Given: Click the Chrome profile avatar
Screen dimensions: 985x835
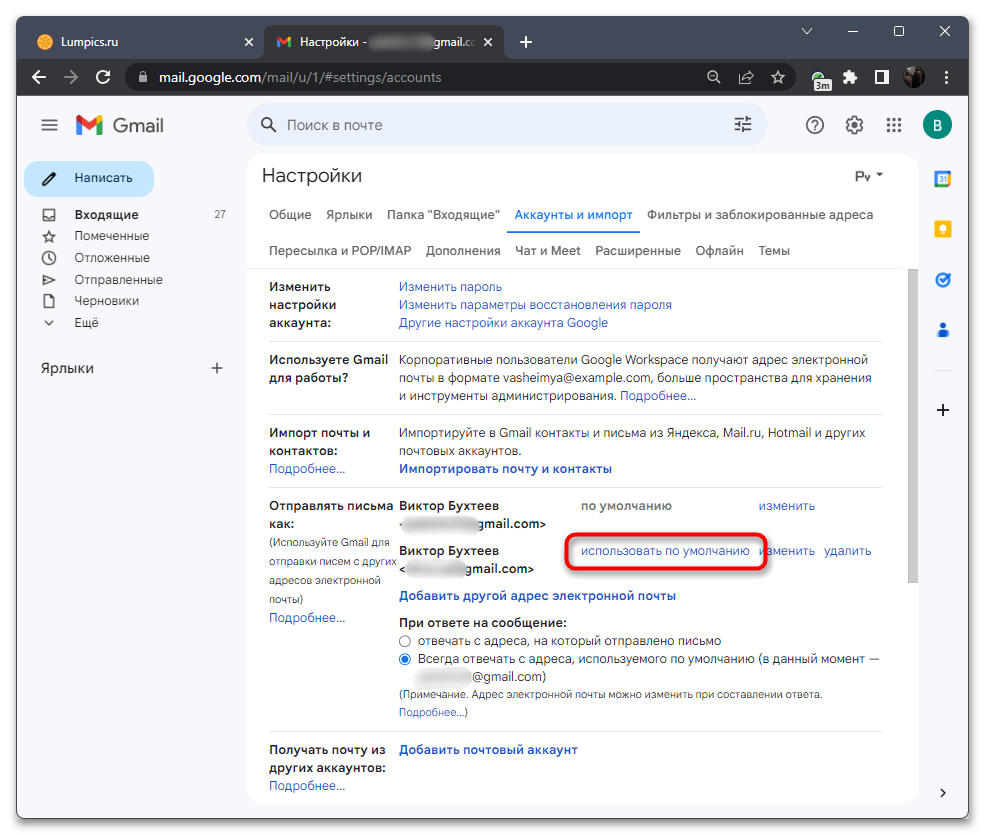Looking at the screenshot, I should (x=914, y=77).
